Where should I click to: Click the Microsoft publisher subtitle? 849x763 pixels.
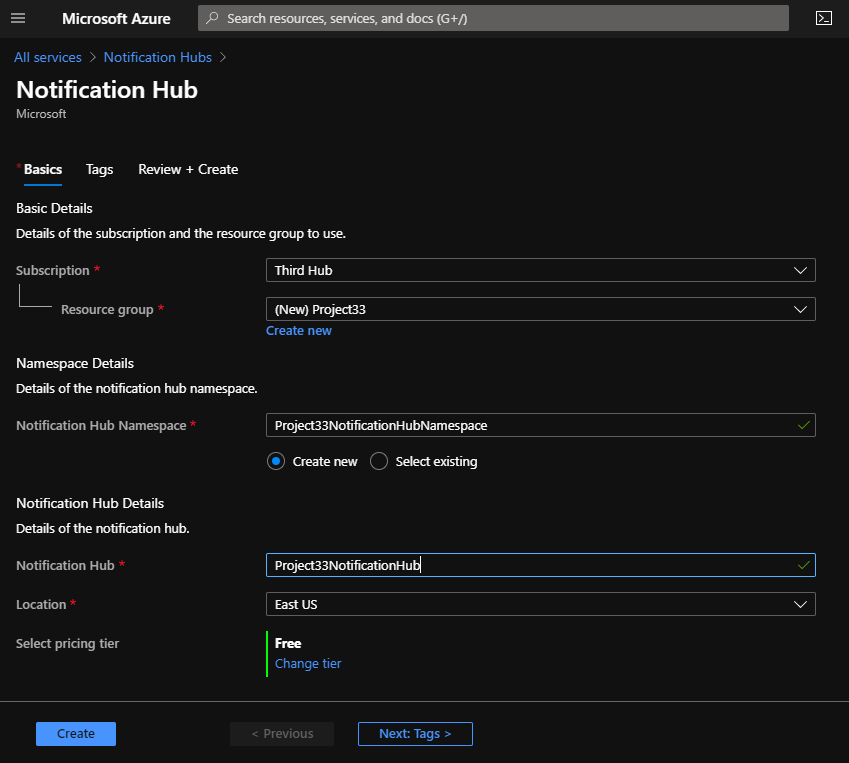click(x=41, y=114)
